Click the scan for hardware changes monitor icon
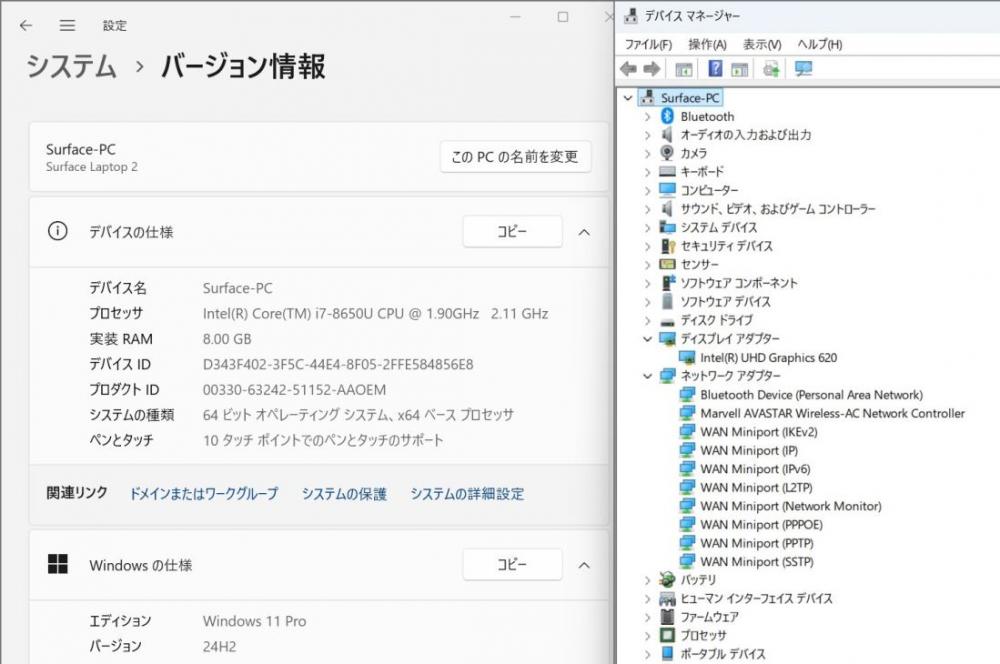Viewport: 1000px width, 664px height. pyautogui.click(x=804, y=69)
